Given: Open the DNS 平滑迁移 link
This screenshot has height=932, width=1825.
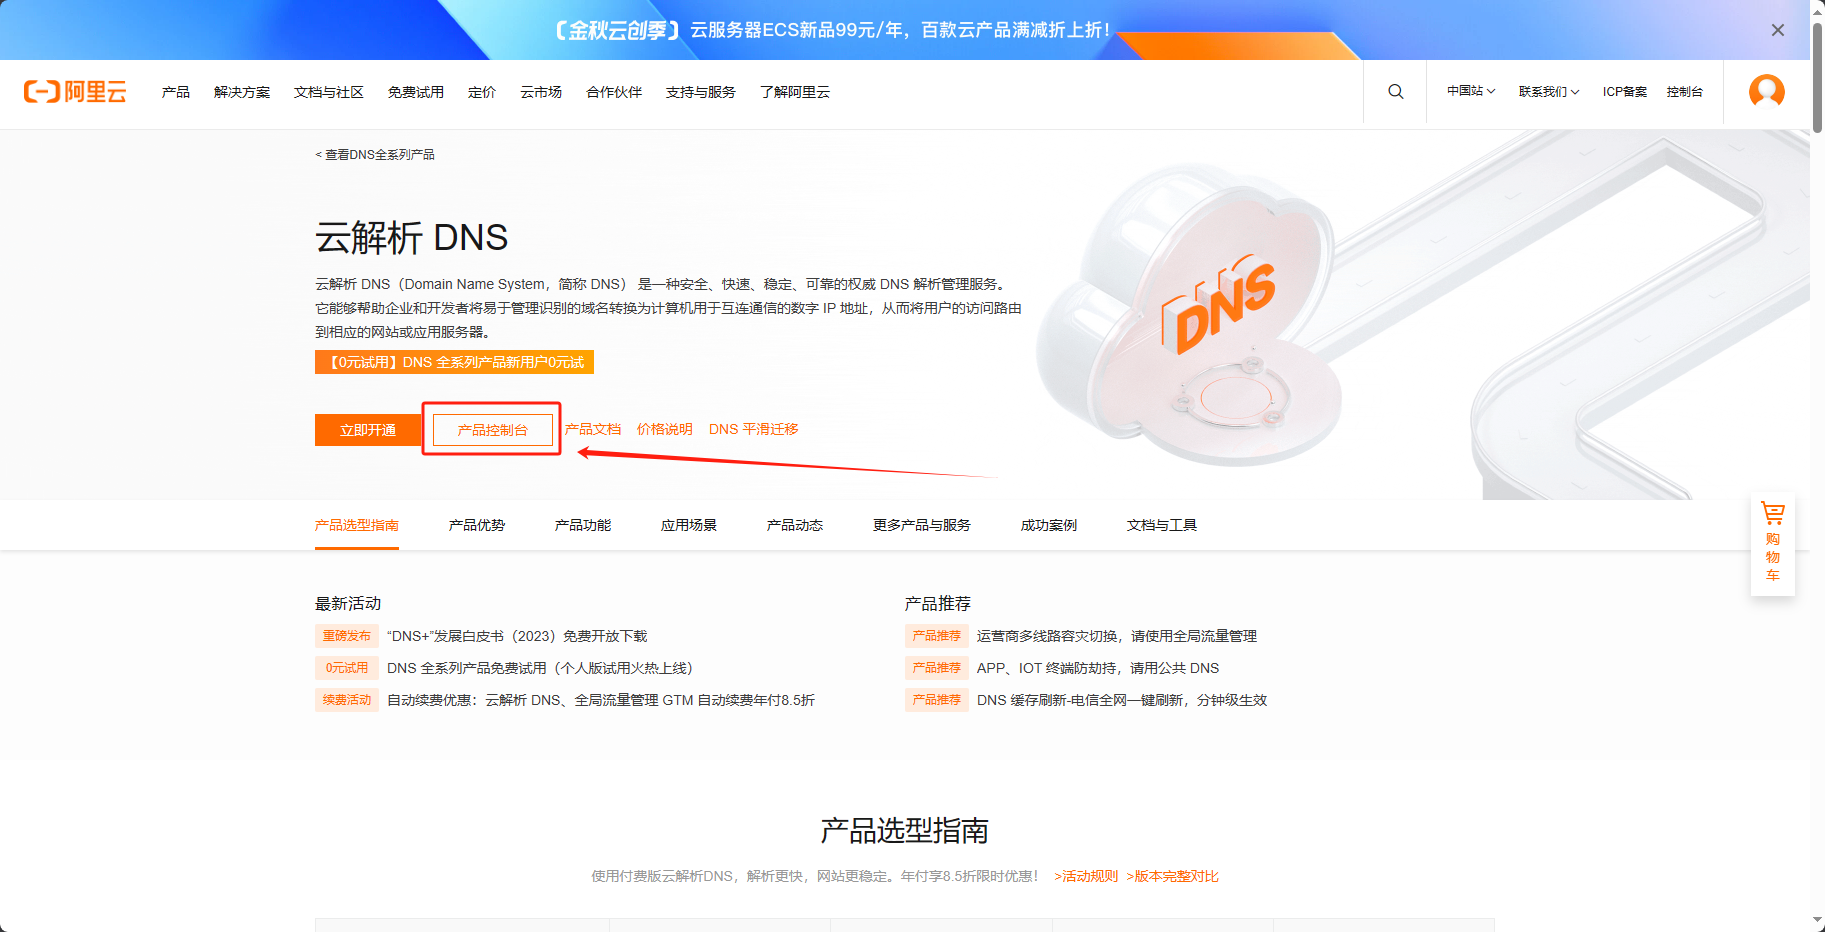Looking at the screenshot, I should click(x=754, y=429).
